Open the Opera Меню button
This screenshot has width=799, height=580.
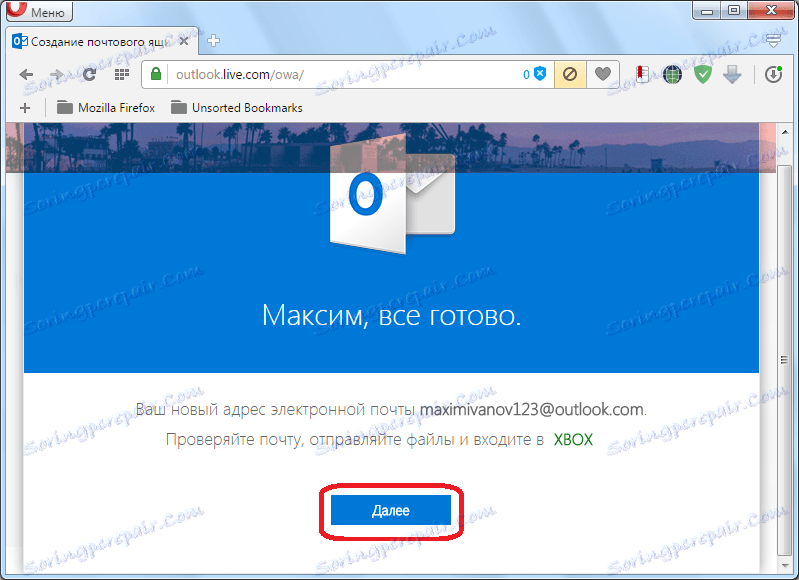(39, 11)
